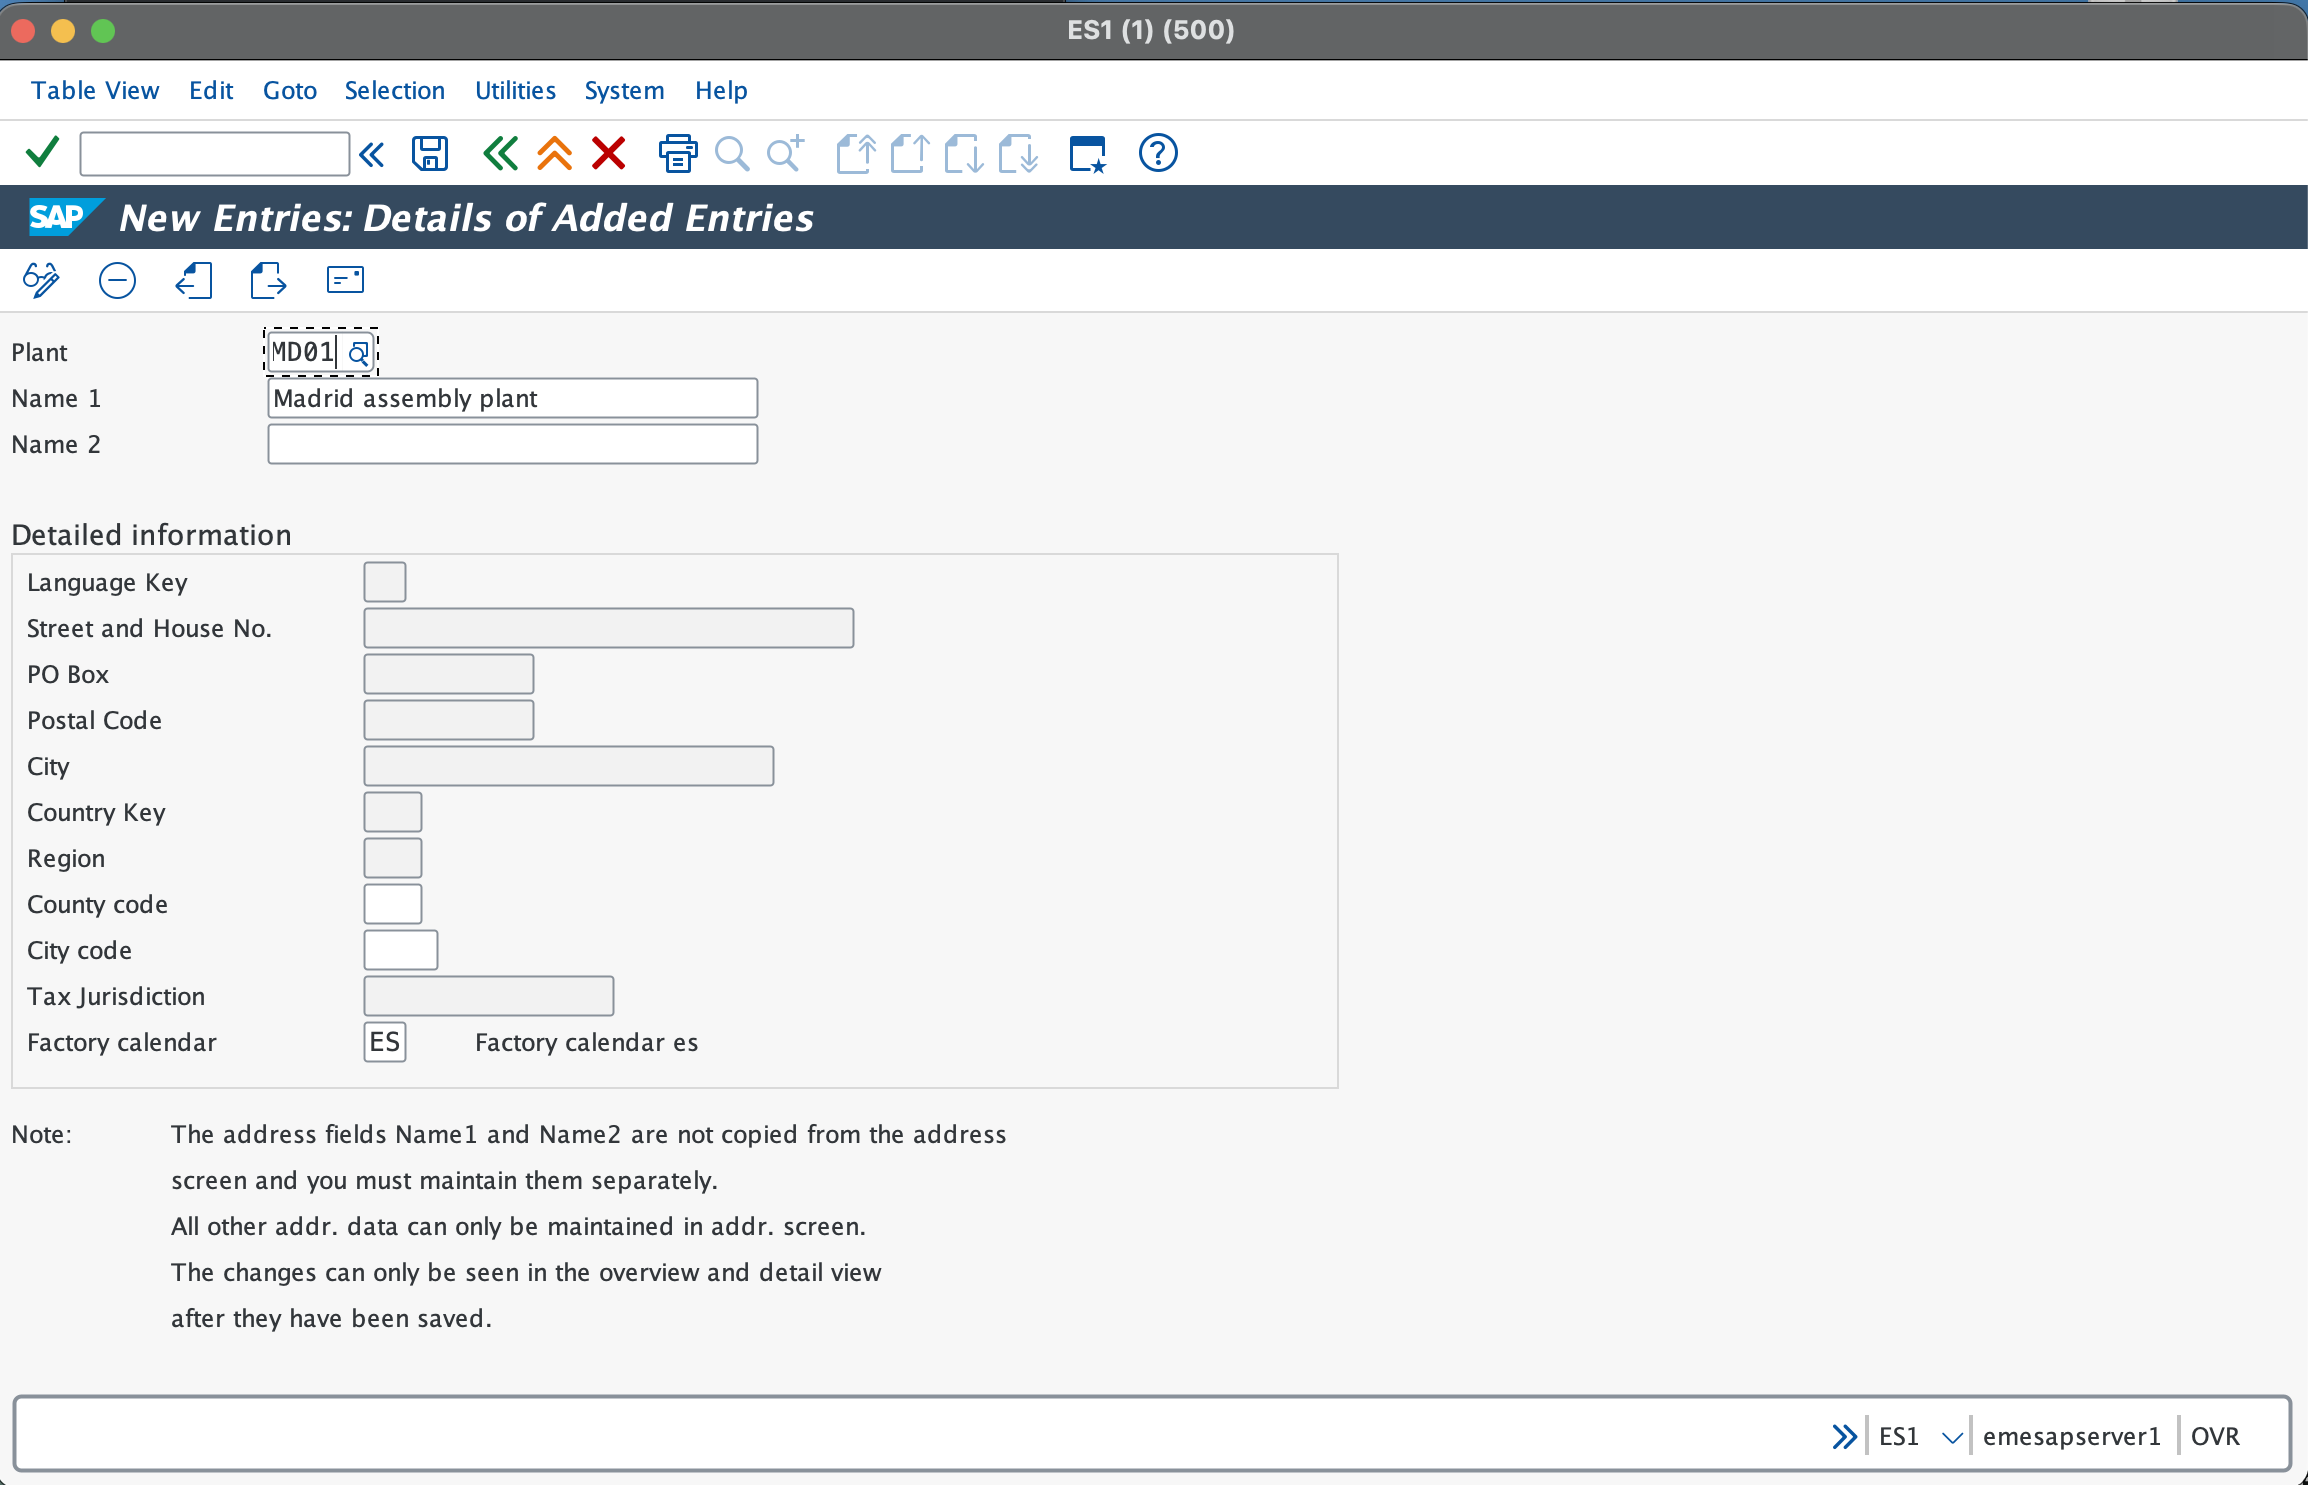Click the green Back double-arrow icon
2308x1485 pixels.
coord(500,153)
